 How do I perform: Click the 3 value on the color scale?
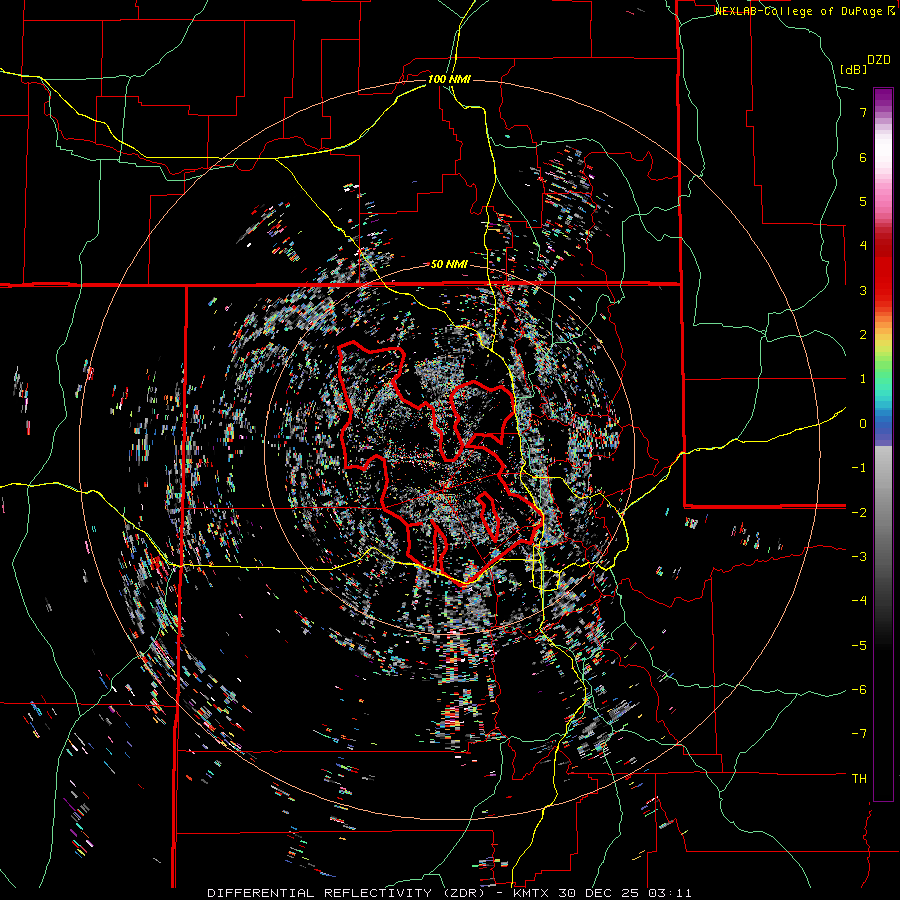(x=863, y=290)
